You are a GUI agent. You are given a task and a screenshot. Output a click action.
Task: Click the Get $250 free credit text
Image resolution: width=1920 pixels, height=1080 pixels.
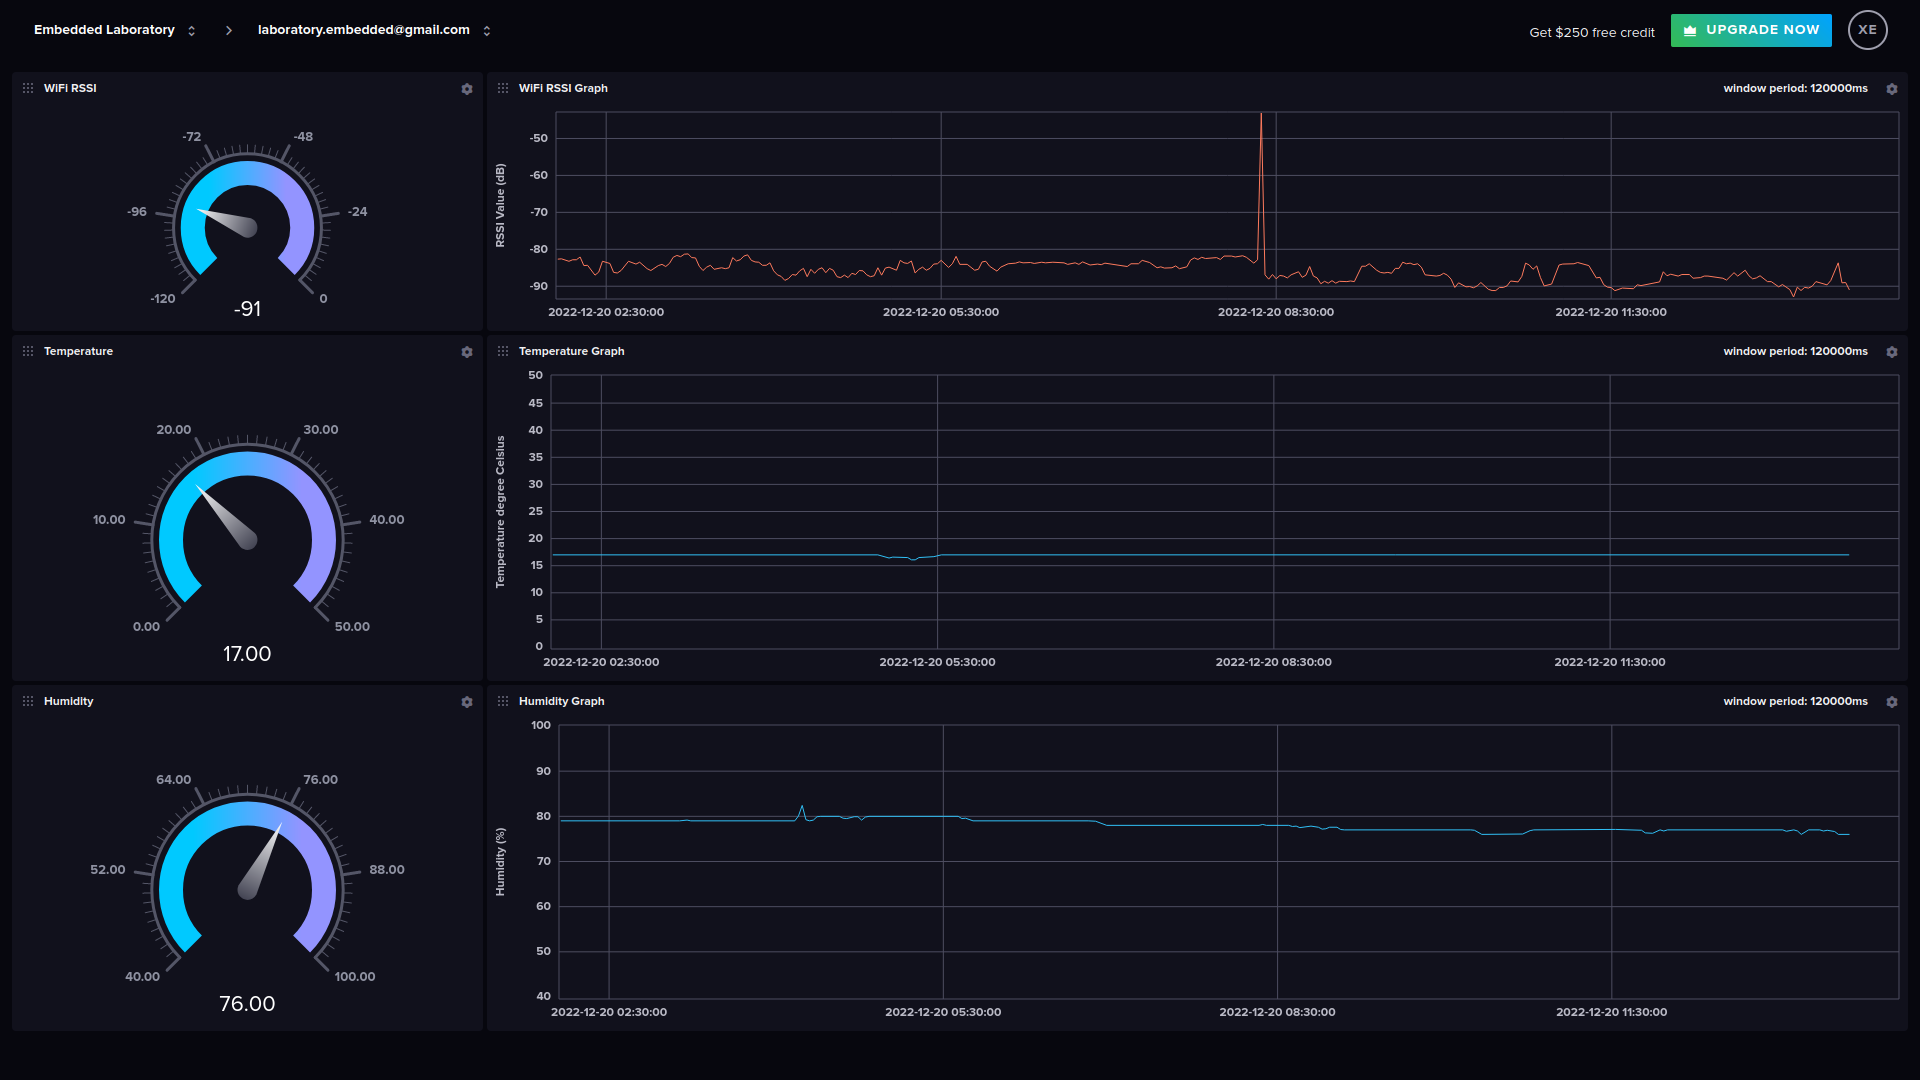(1591, 32)
